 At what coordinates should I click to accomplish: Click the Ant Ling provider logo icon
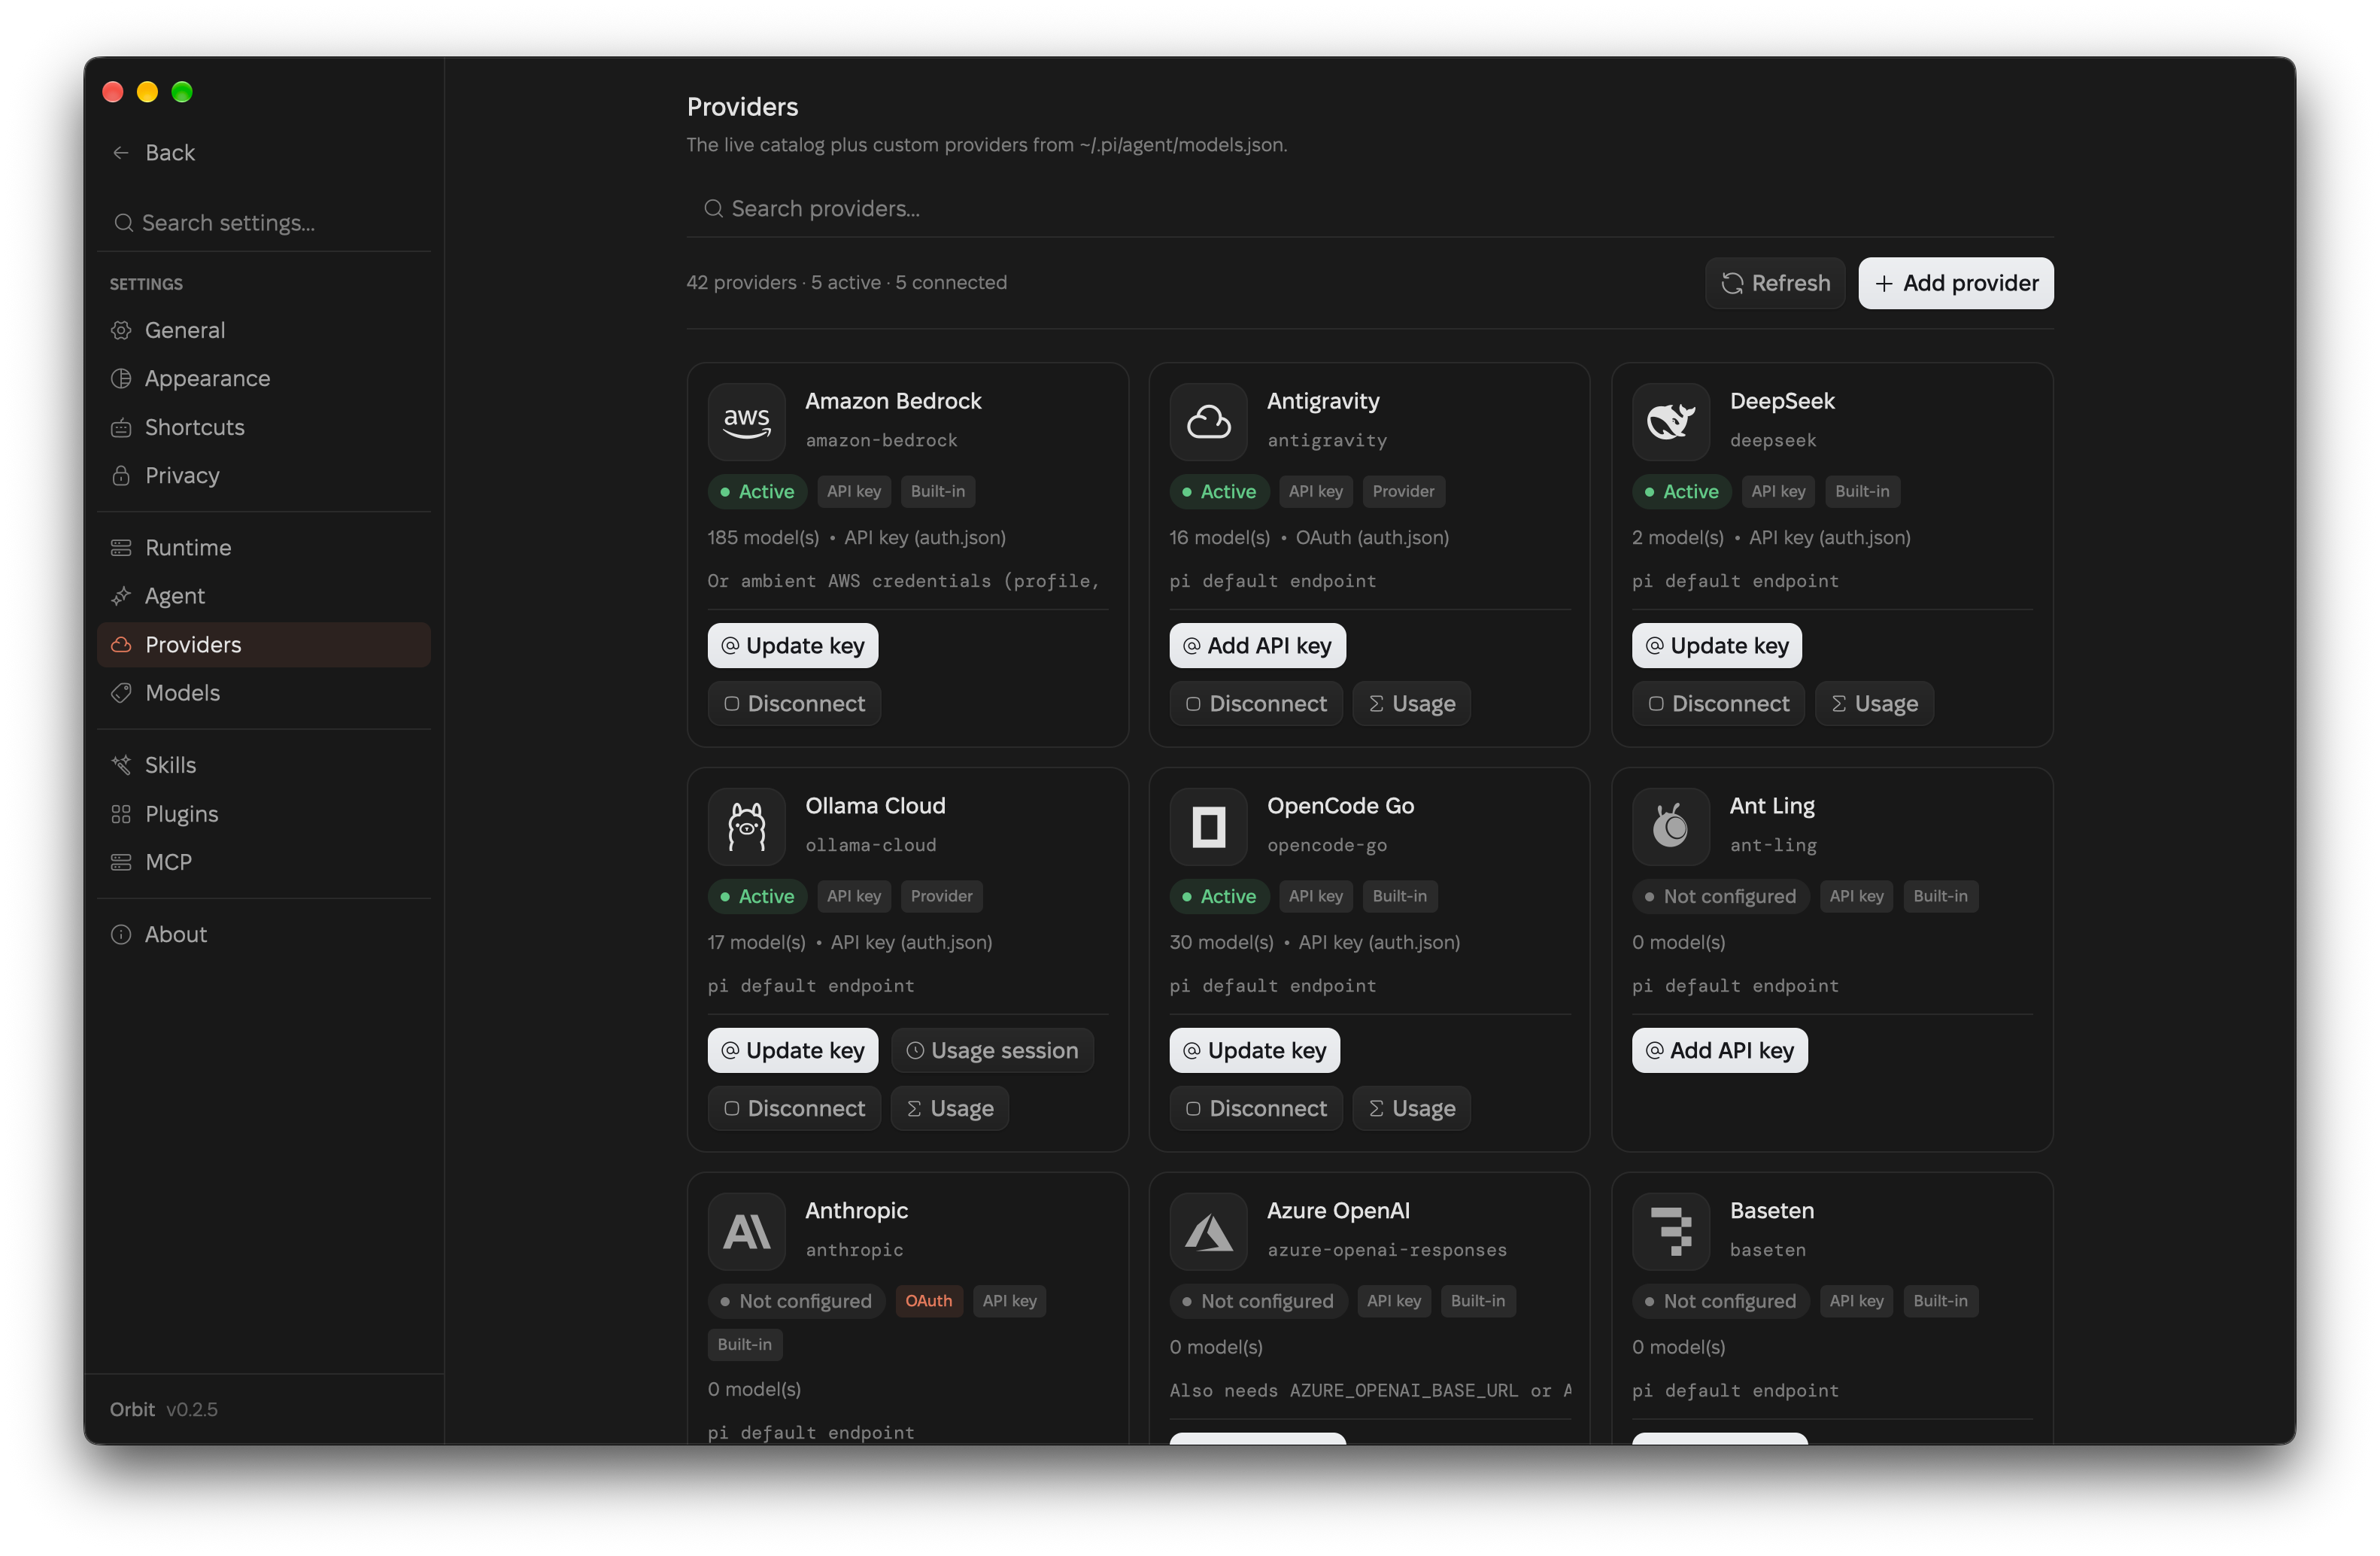click(x=1670, y=826)
